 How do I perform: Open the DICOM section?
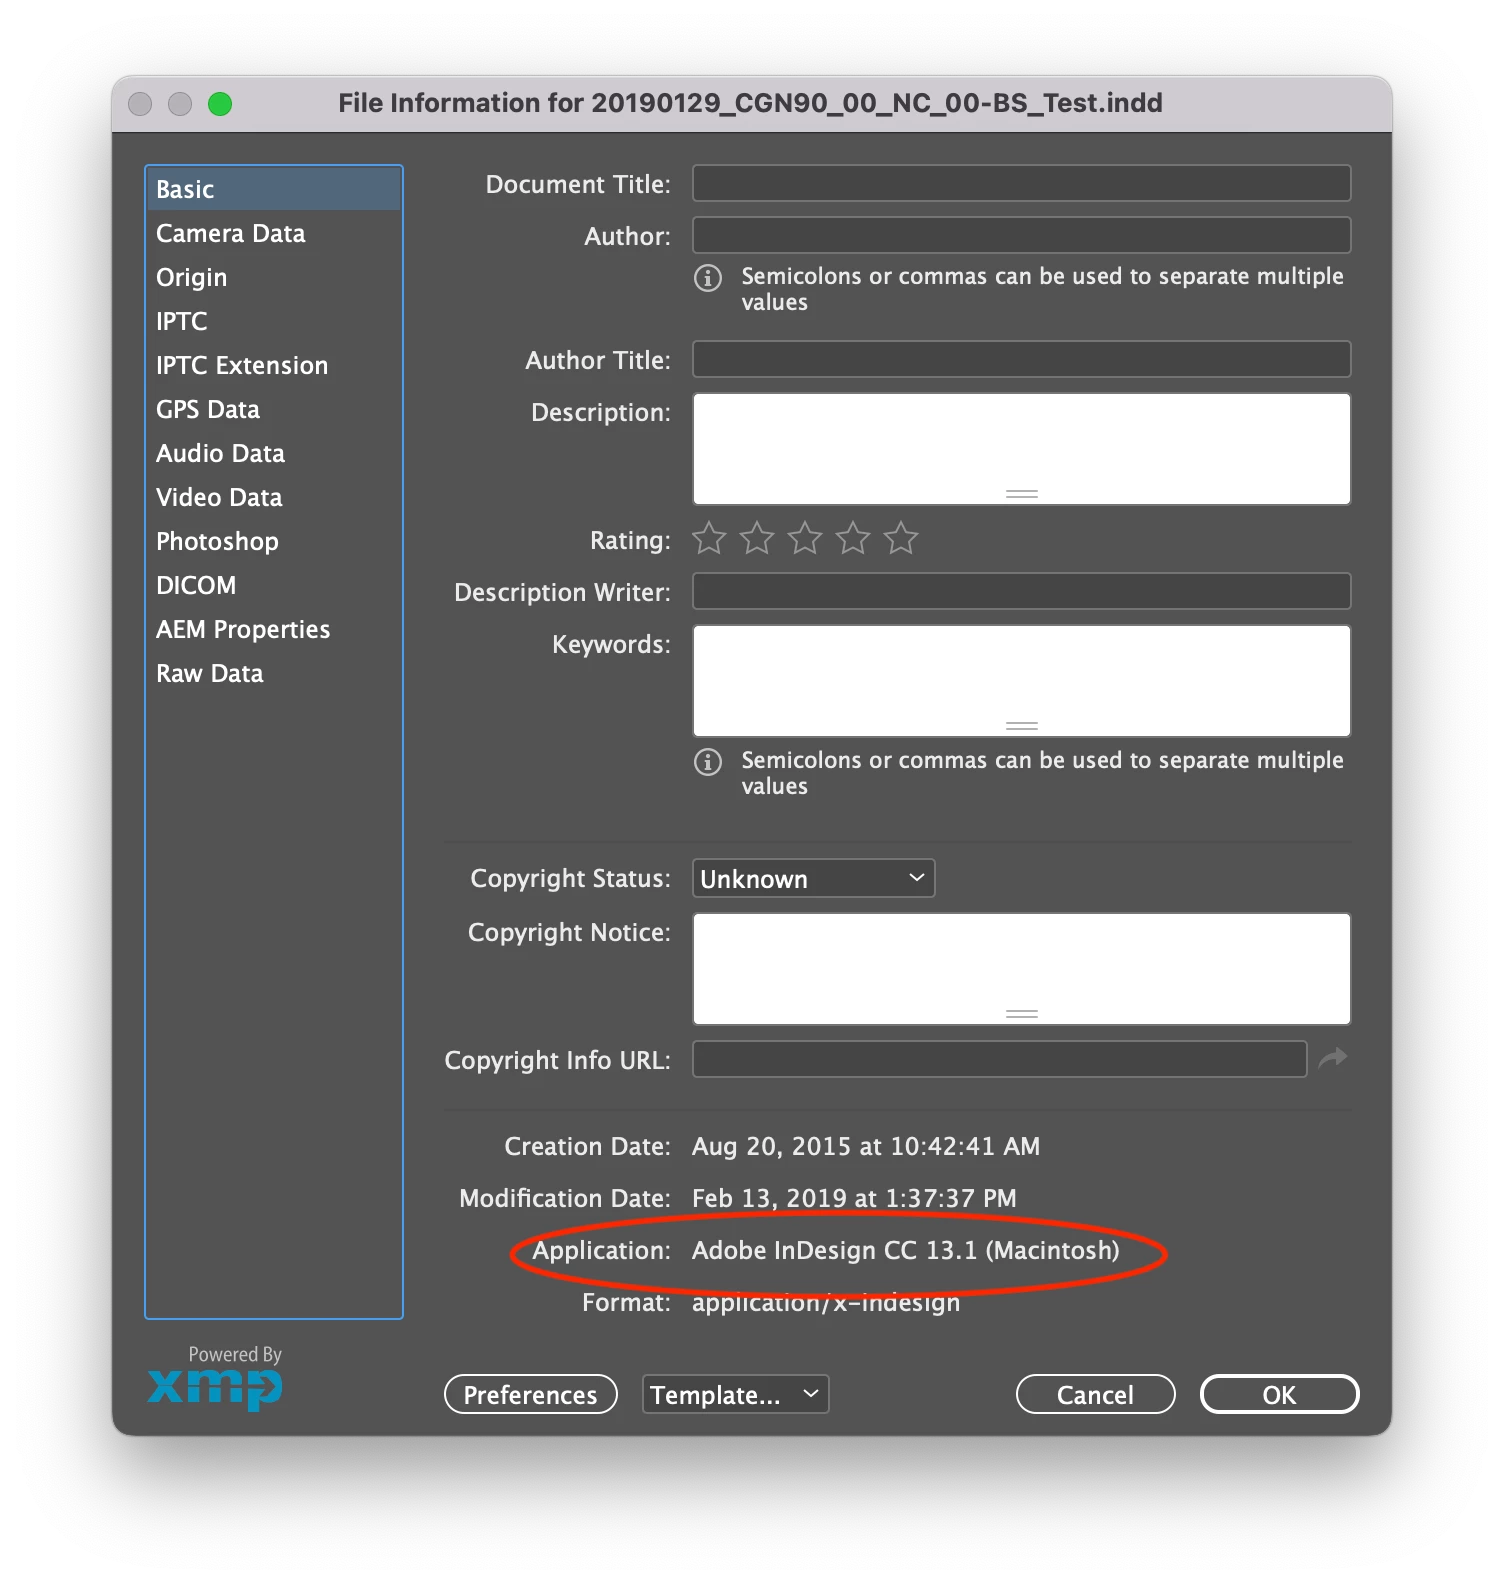[274, 585]
